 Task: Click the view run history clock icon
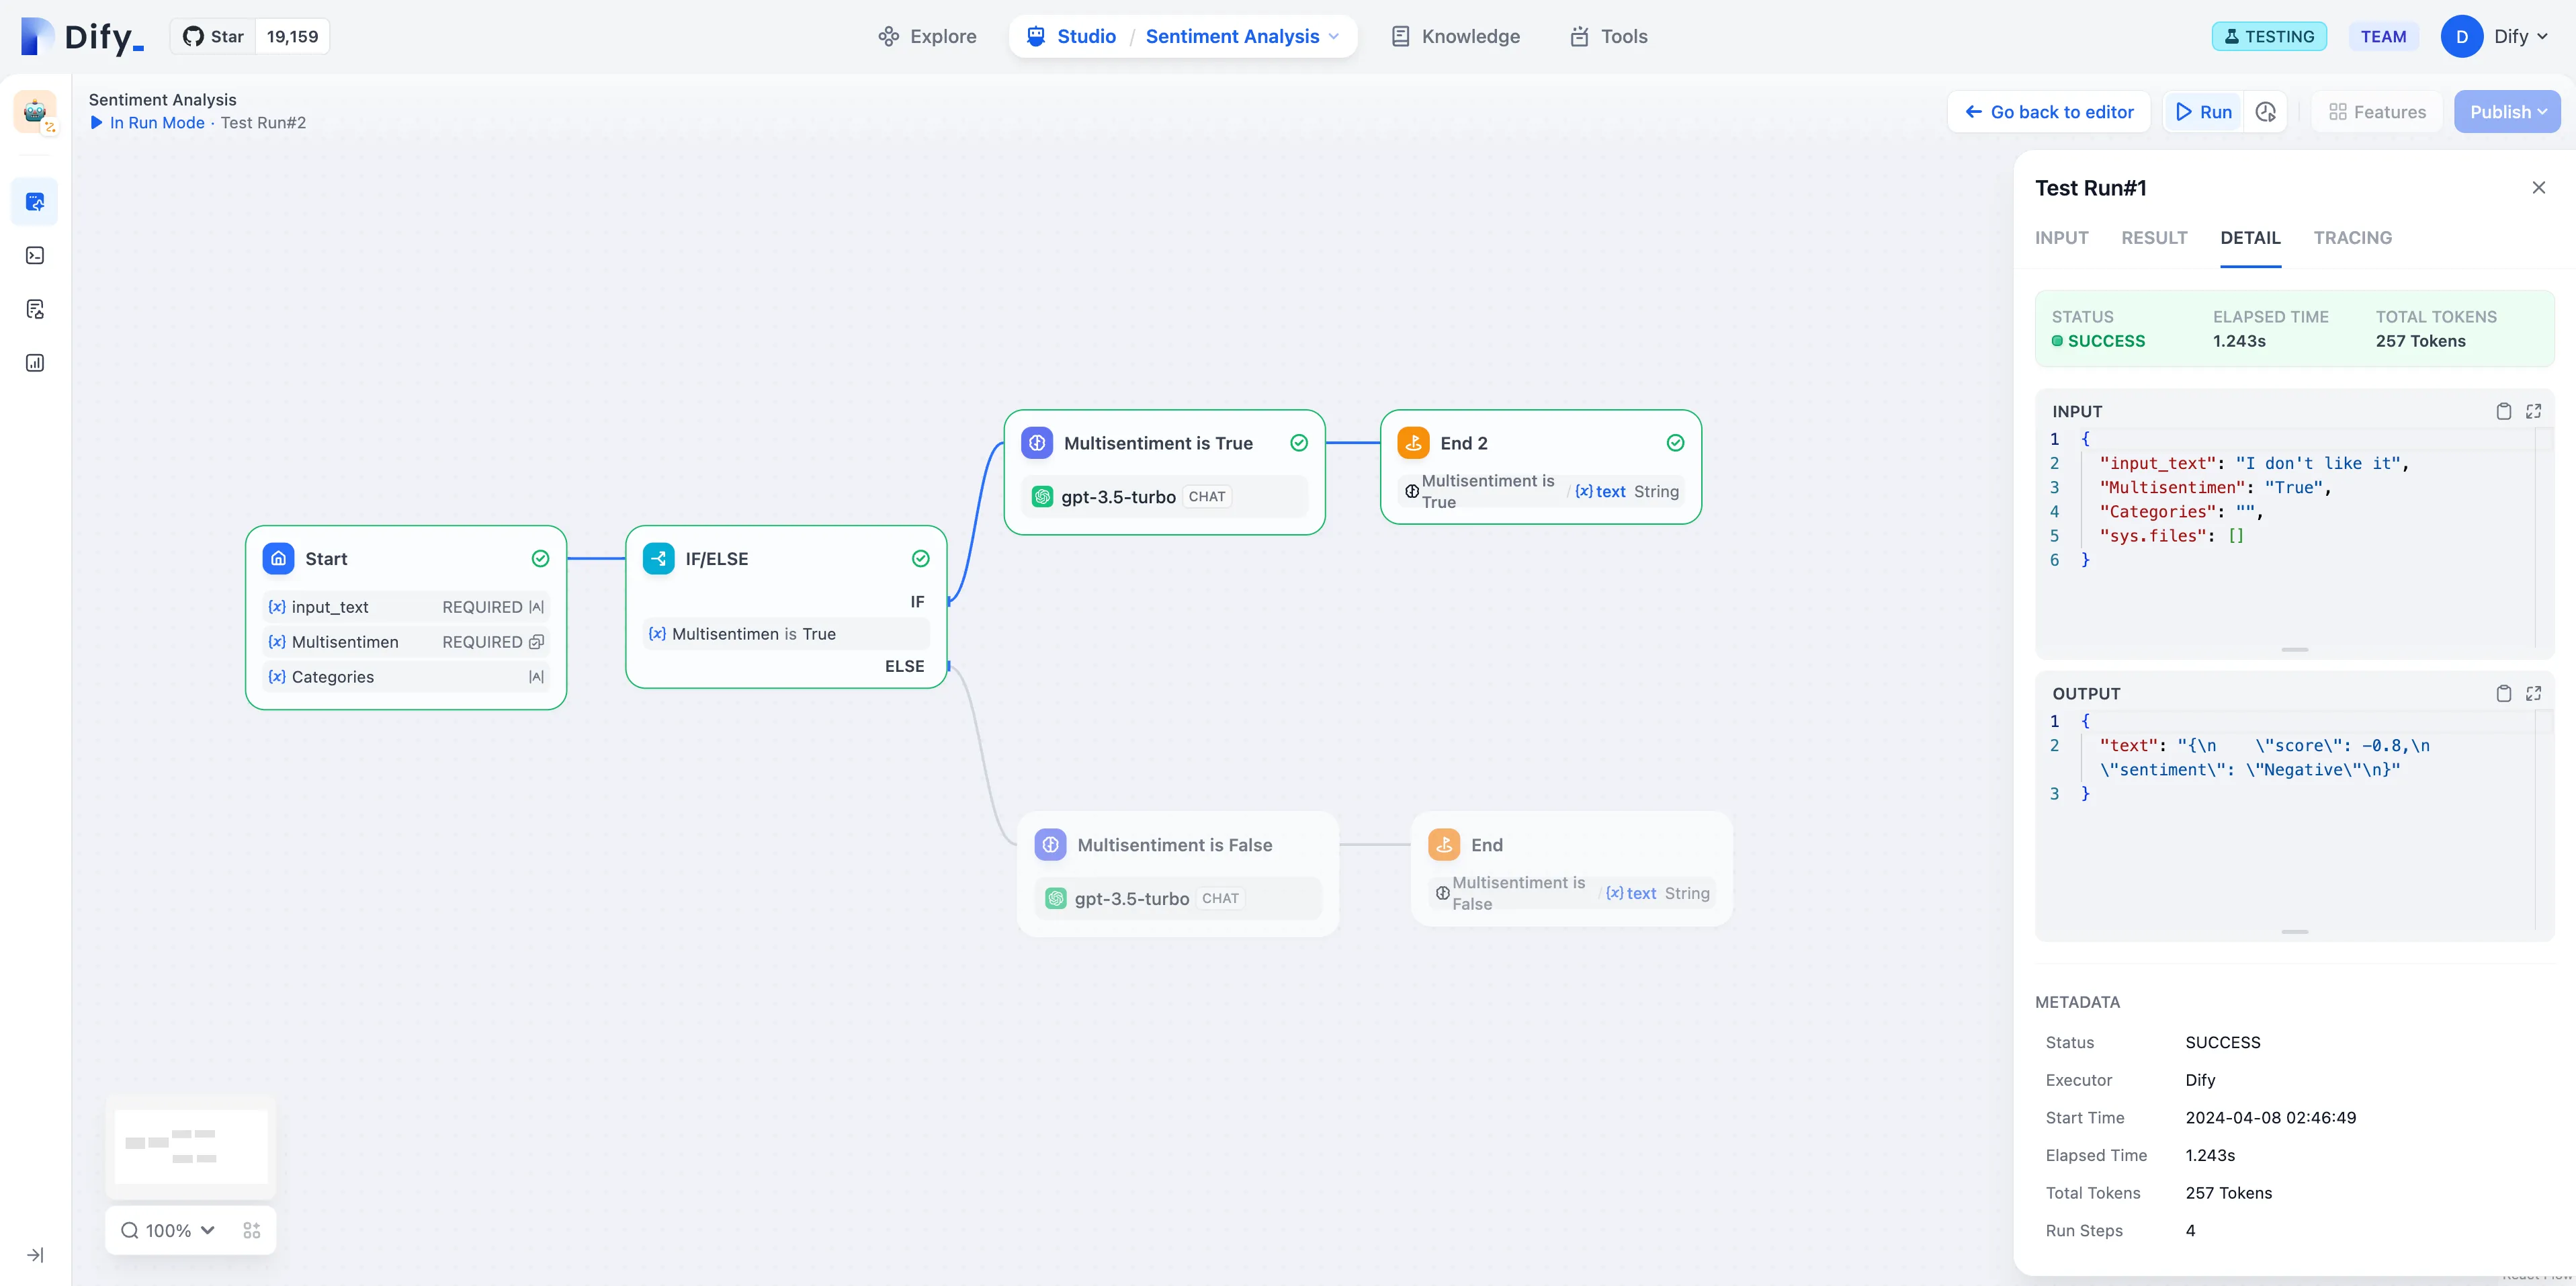point(2265,112)
